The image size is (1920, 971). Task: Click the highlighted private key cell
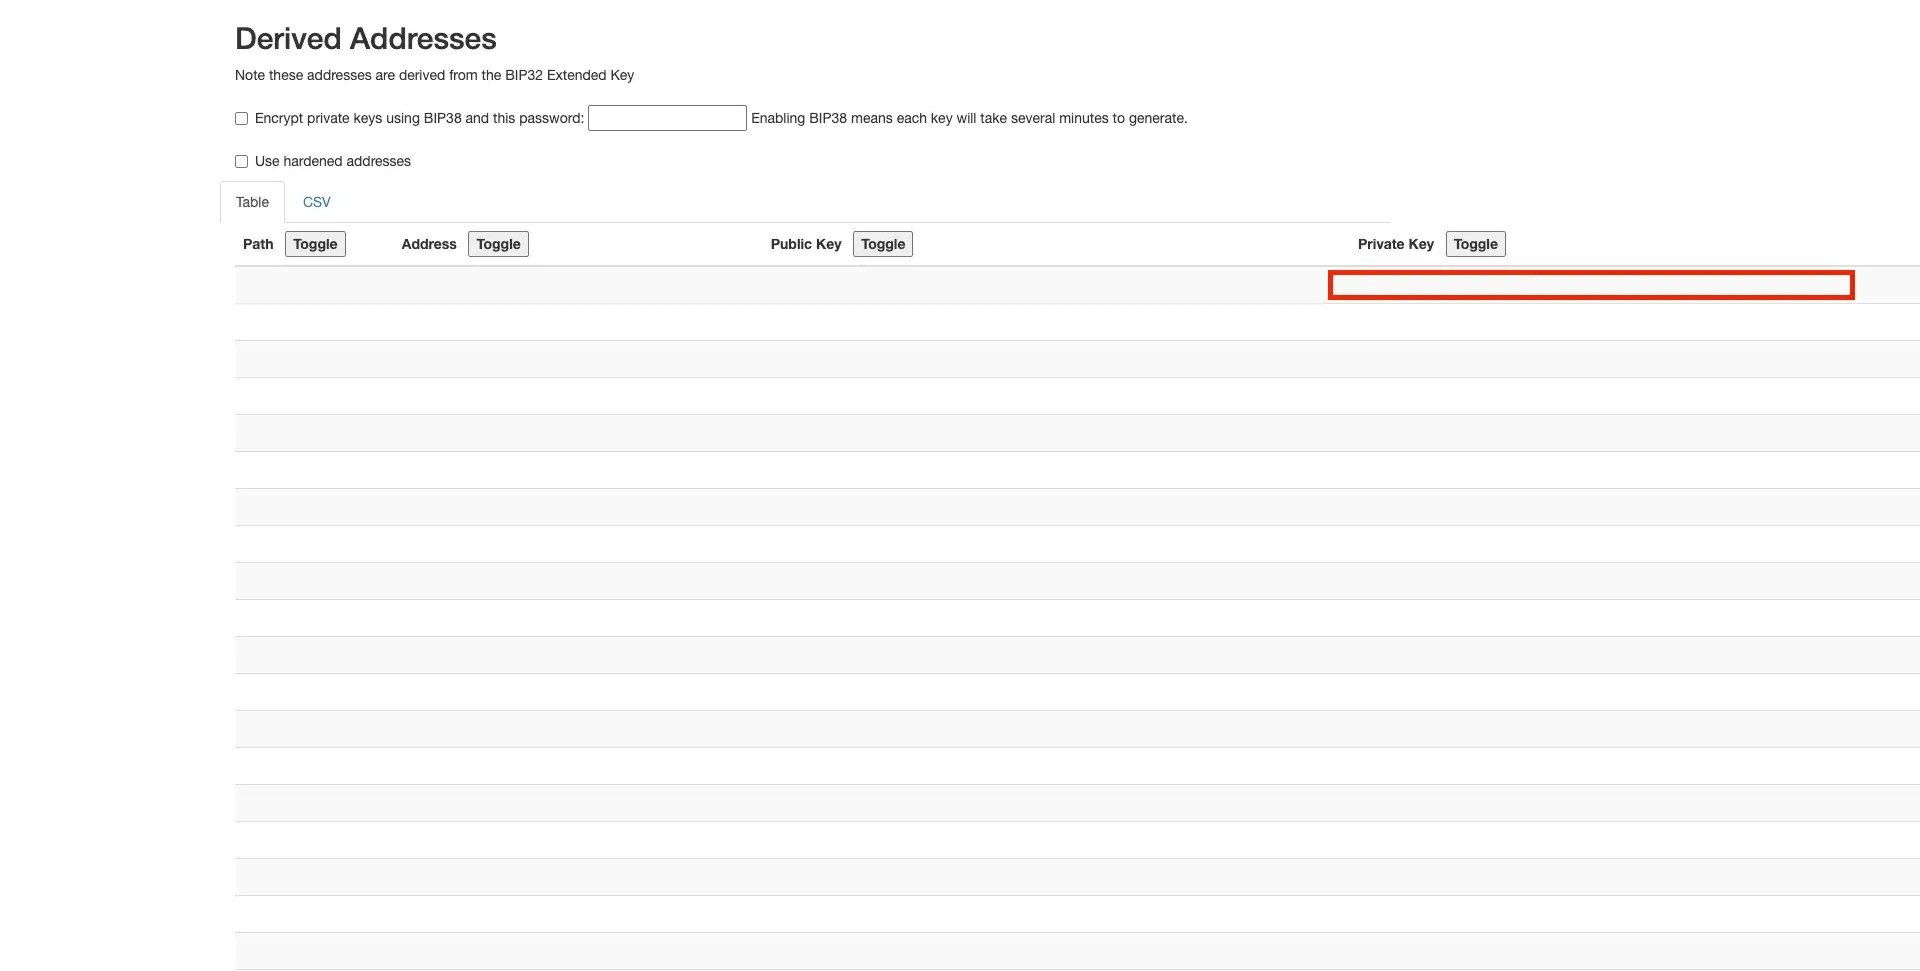click(x=1590, y=286)
